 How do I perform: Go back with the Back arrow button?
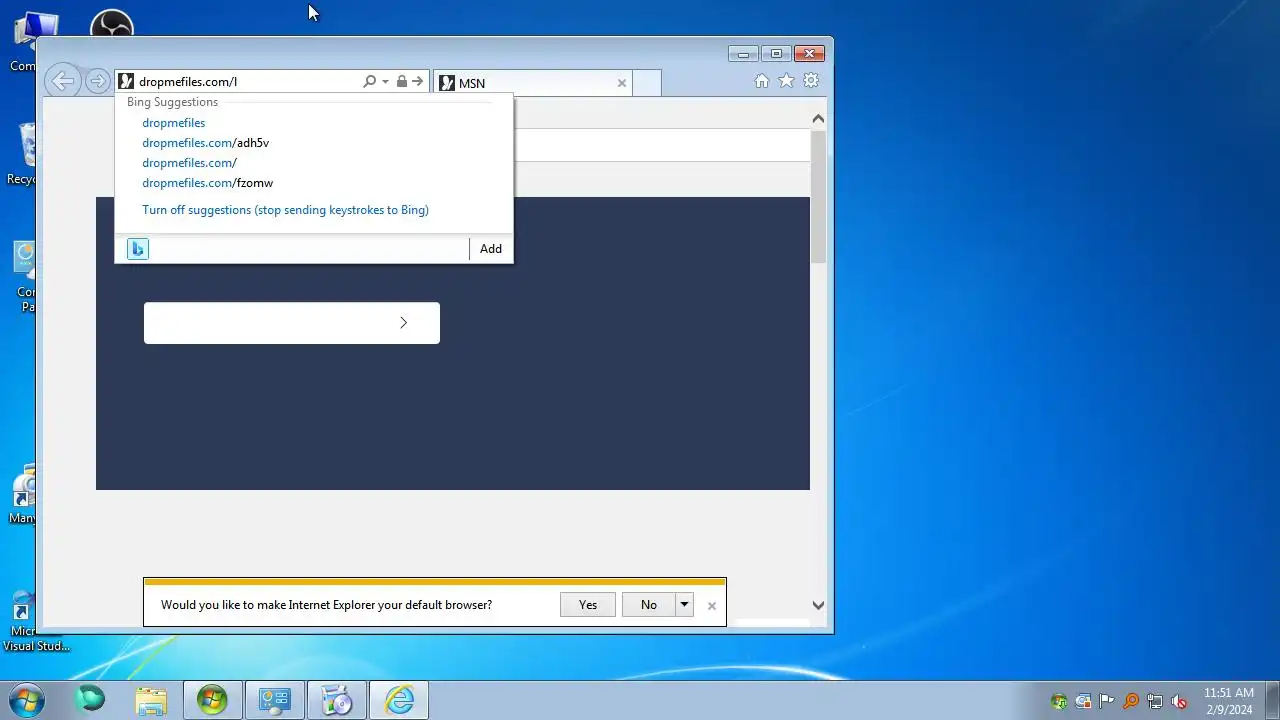click(x=63, y=82)
